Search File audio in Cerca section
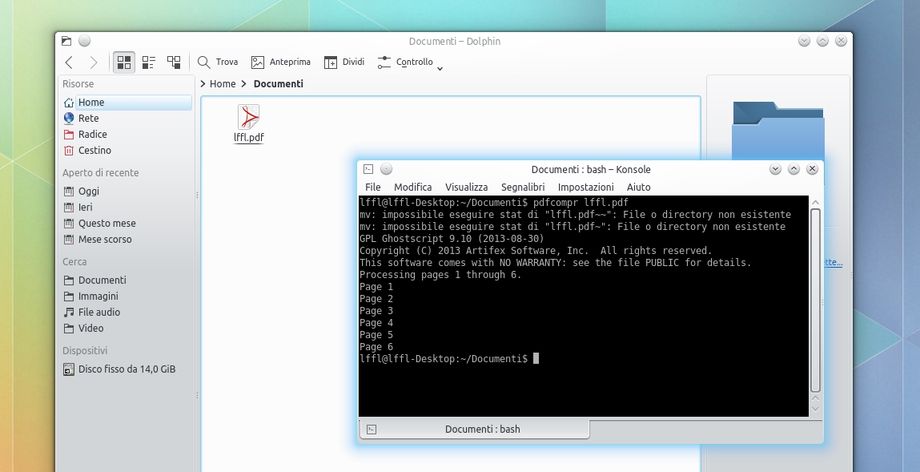This screenshot has width=920, height=472. [127, 312]
